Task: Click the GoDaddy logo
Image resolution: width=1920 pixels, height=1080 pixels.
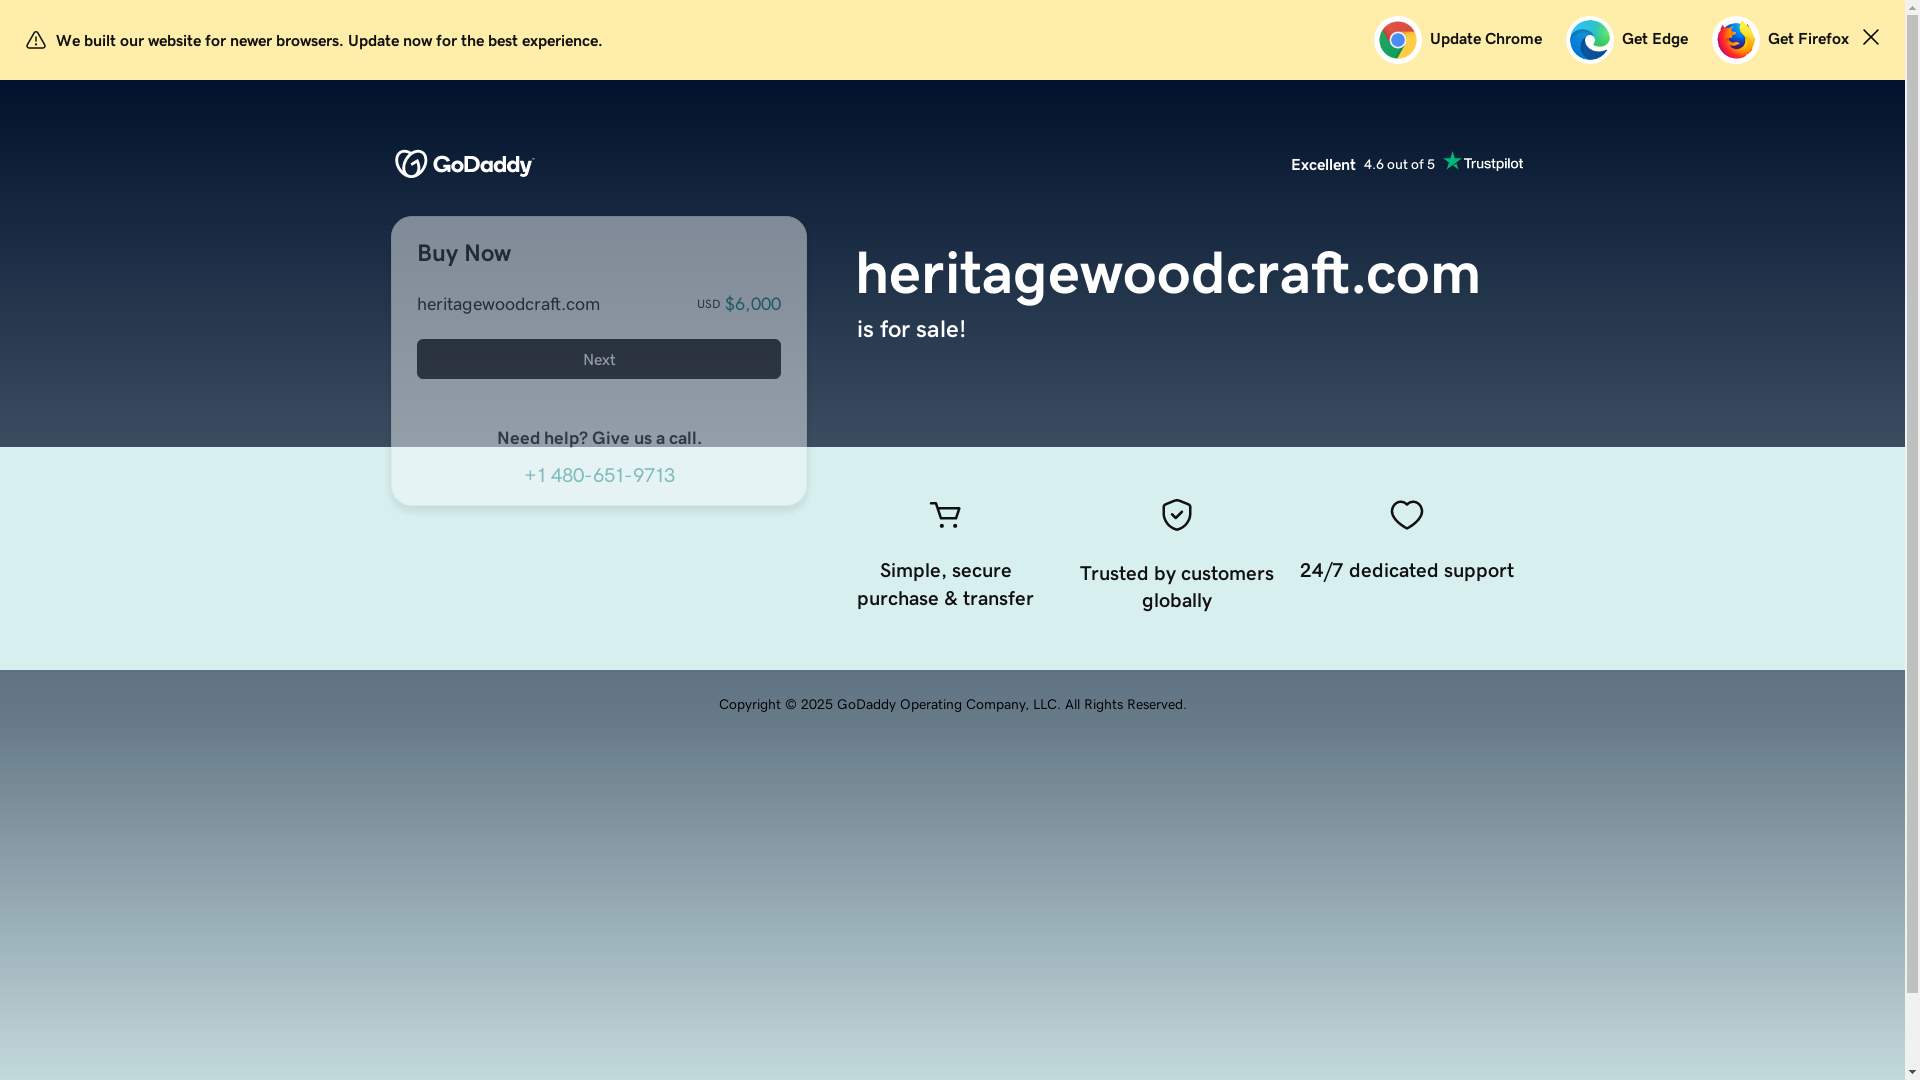Action: click(464, 164)
